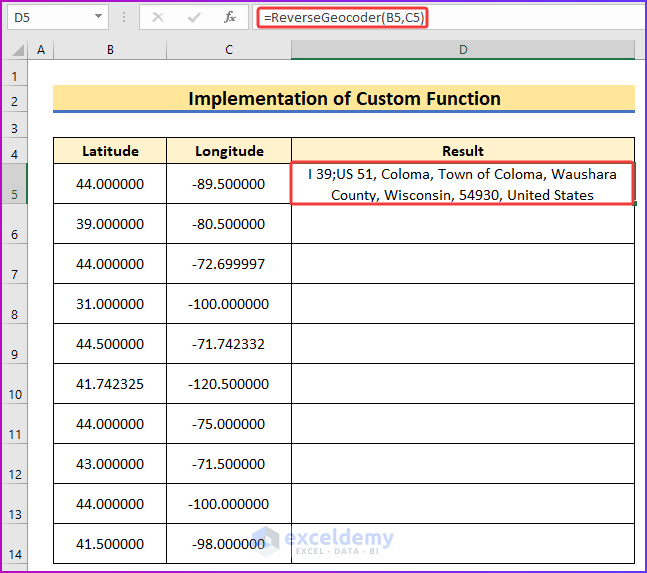Select latitude cell 41.500000

(110, 544)
